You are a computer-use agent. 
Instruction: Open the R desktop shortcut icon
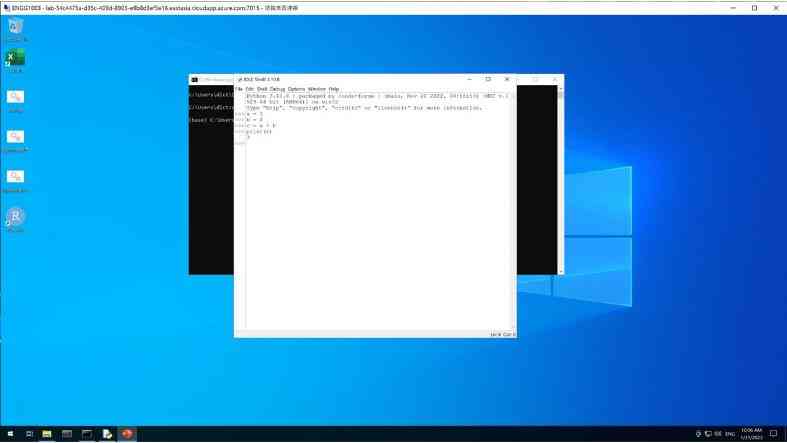(x=16, y=217)
